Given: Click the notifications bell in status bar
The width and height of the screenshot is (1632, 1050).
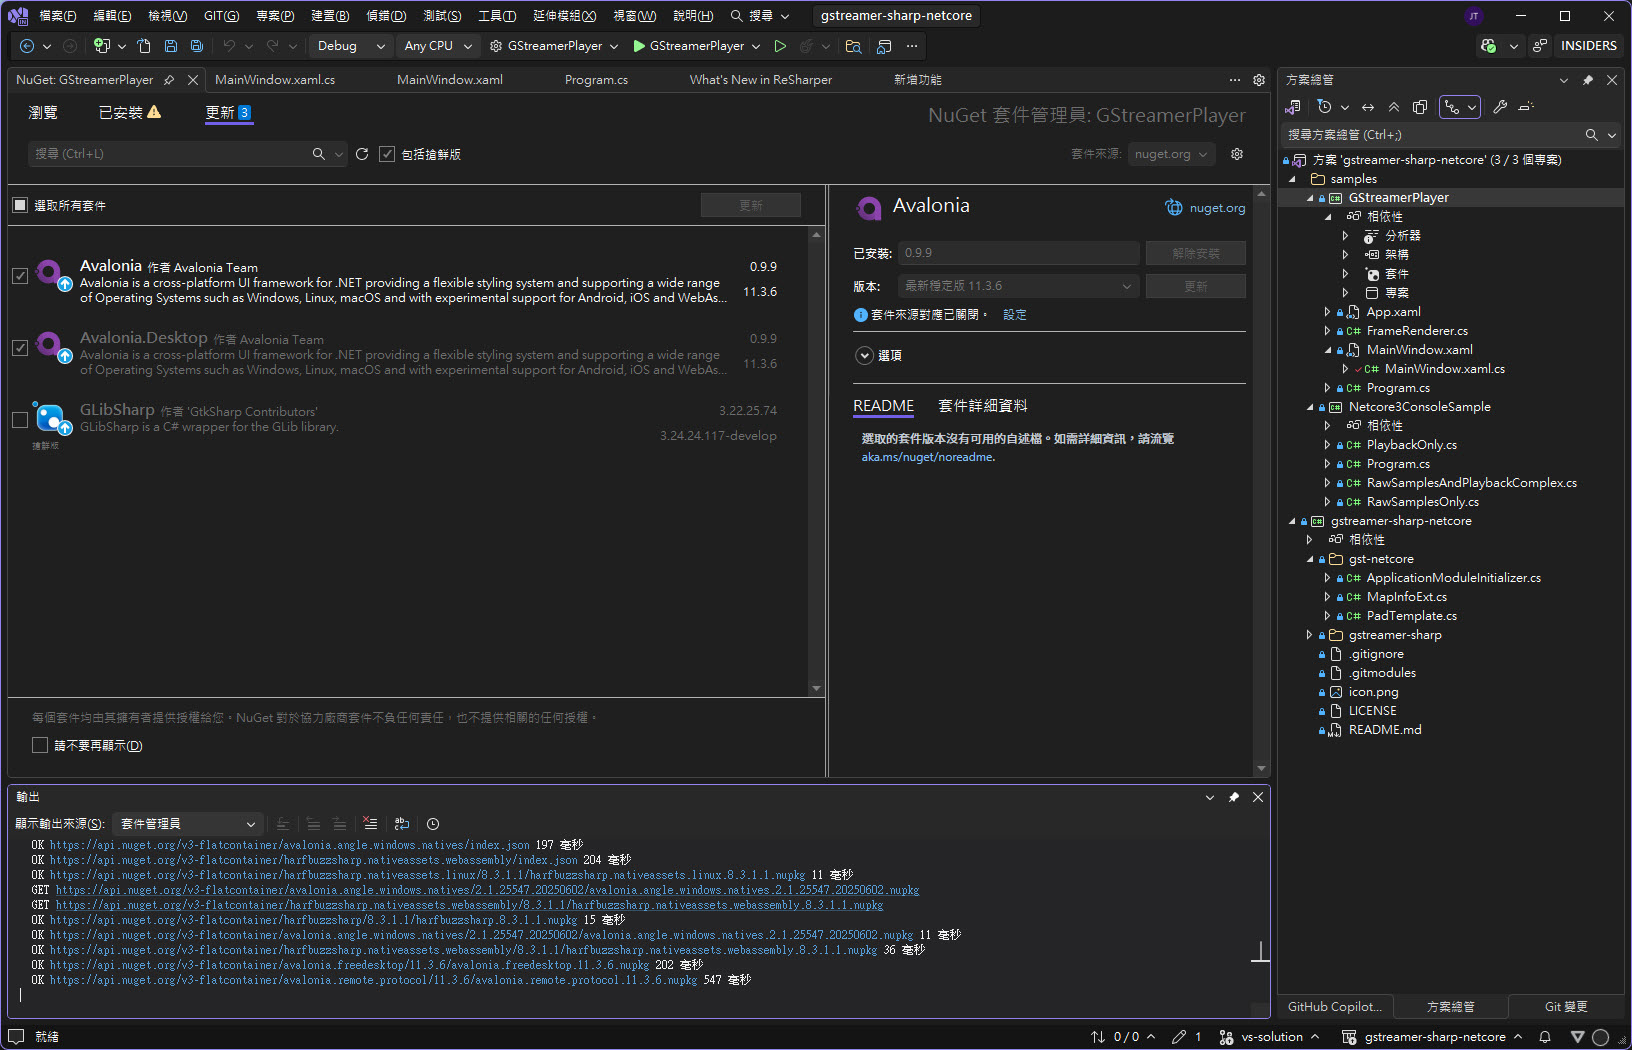Looking at the screenshot, I should point(1545,1037).
